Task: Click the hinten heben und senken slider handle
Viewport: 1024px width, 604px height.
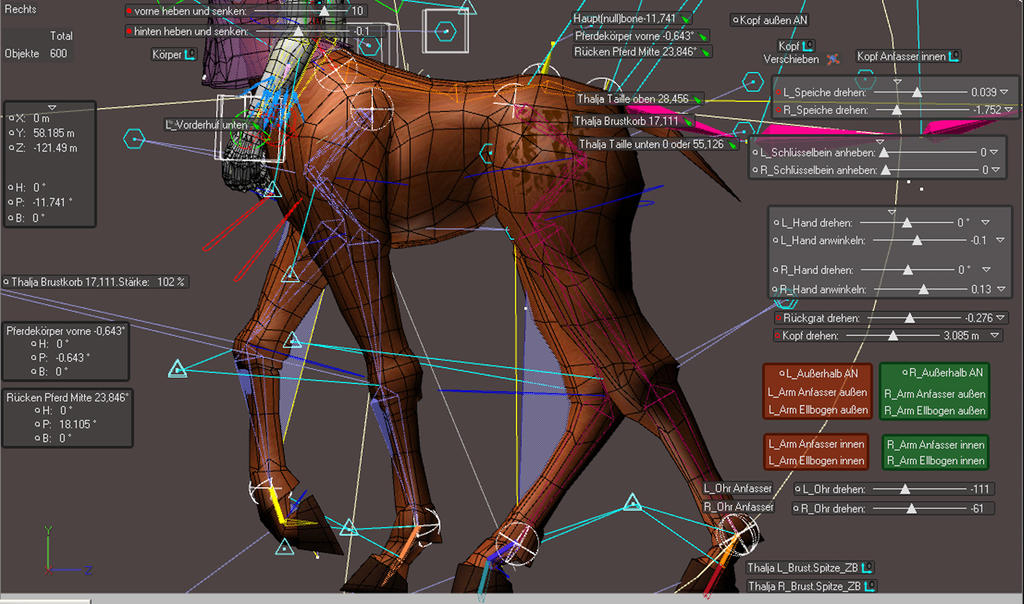Action: (x=298, y=31)
